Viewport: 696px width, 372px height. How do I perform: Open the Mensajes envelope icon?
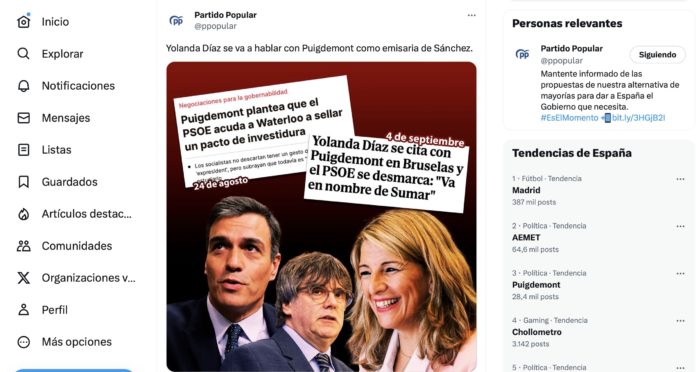click(24, 118)
